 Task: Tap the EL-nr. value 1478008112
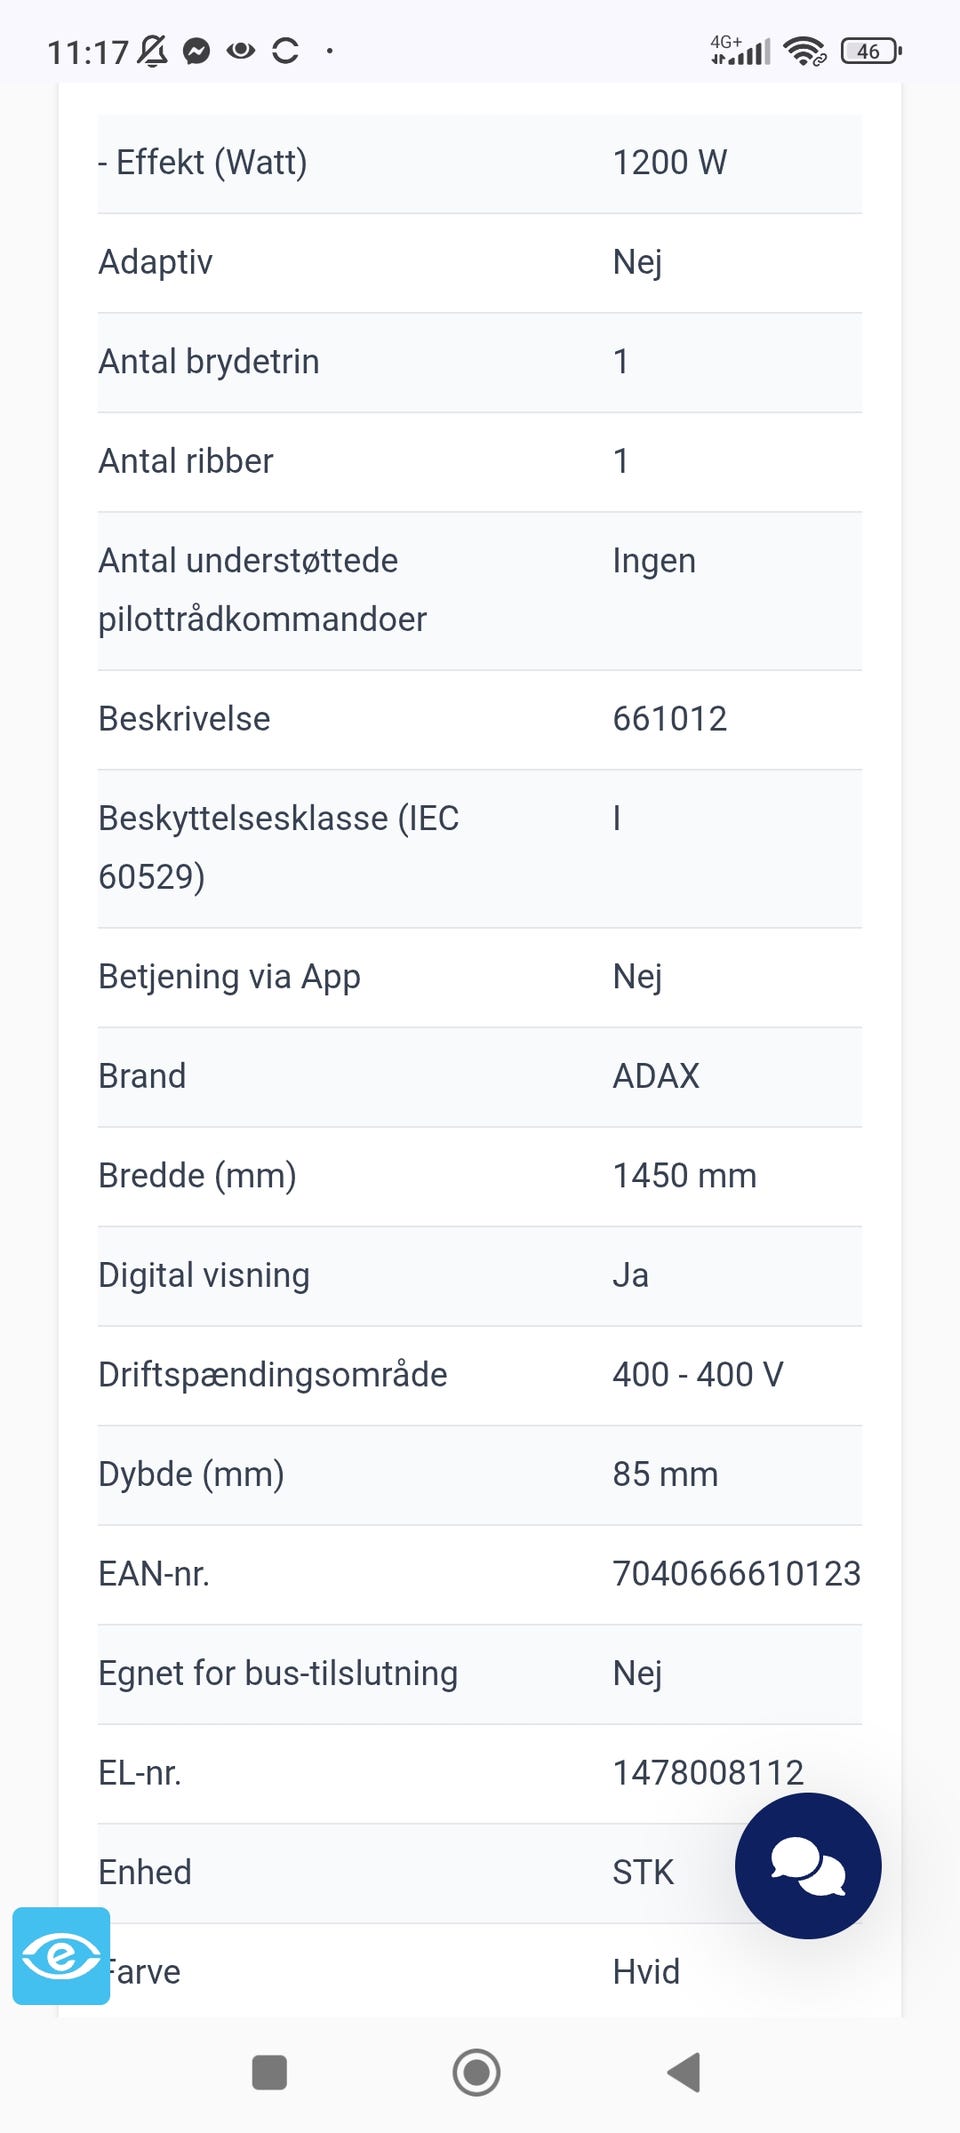[708, 1773]
